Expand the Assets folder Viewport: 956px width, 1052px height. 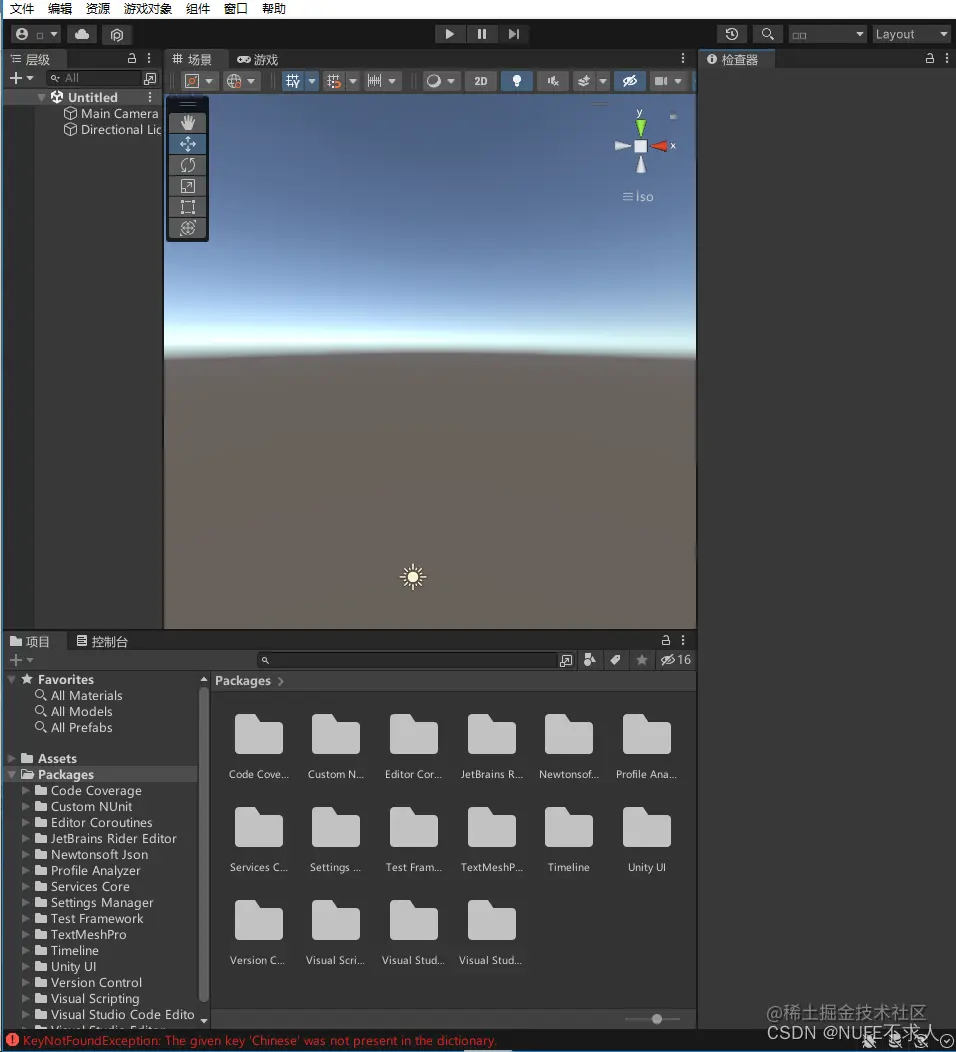pyautogui.click(x=11, y=758)
